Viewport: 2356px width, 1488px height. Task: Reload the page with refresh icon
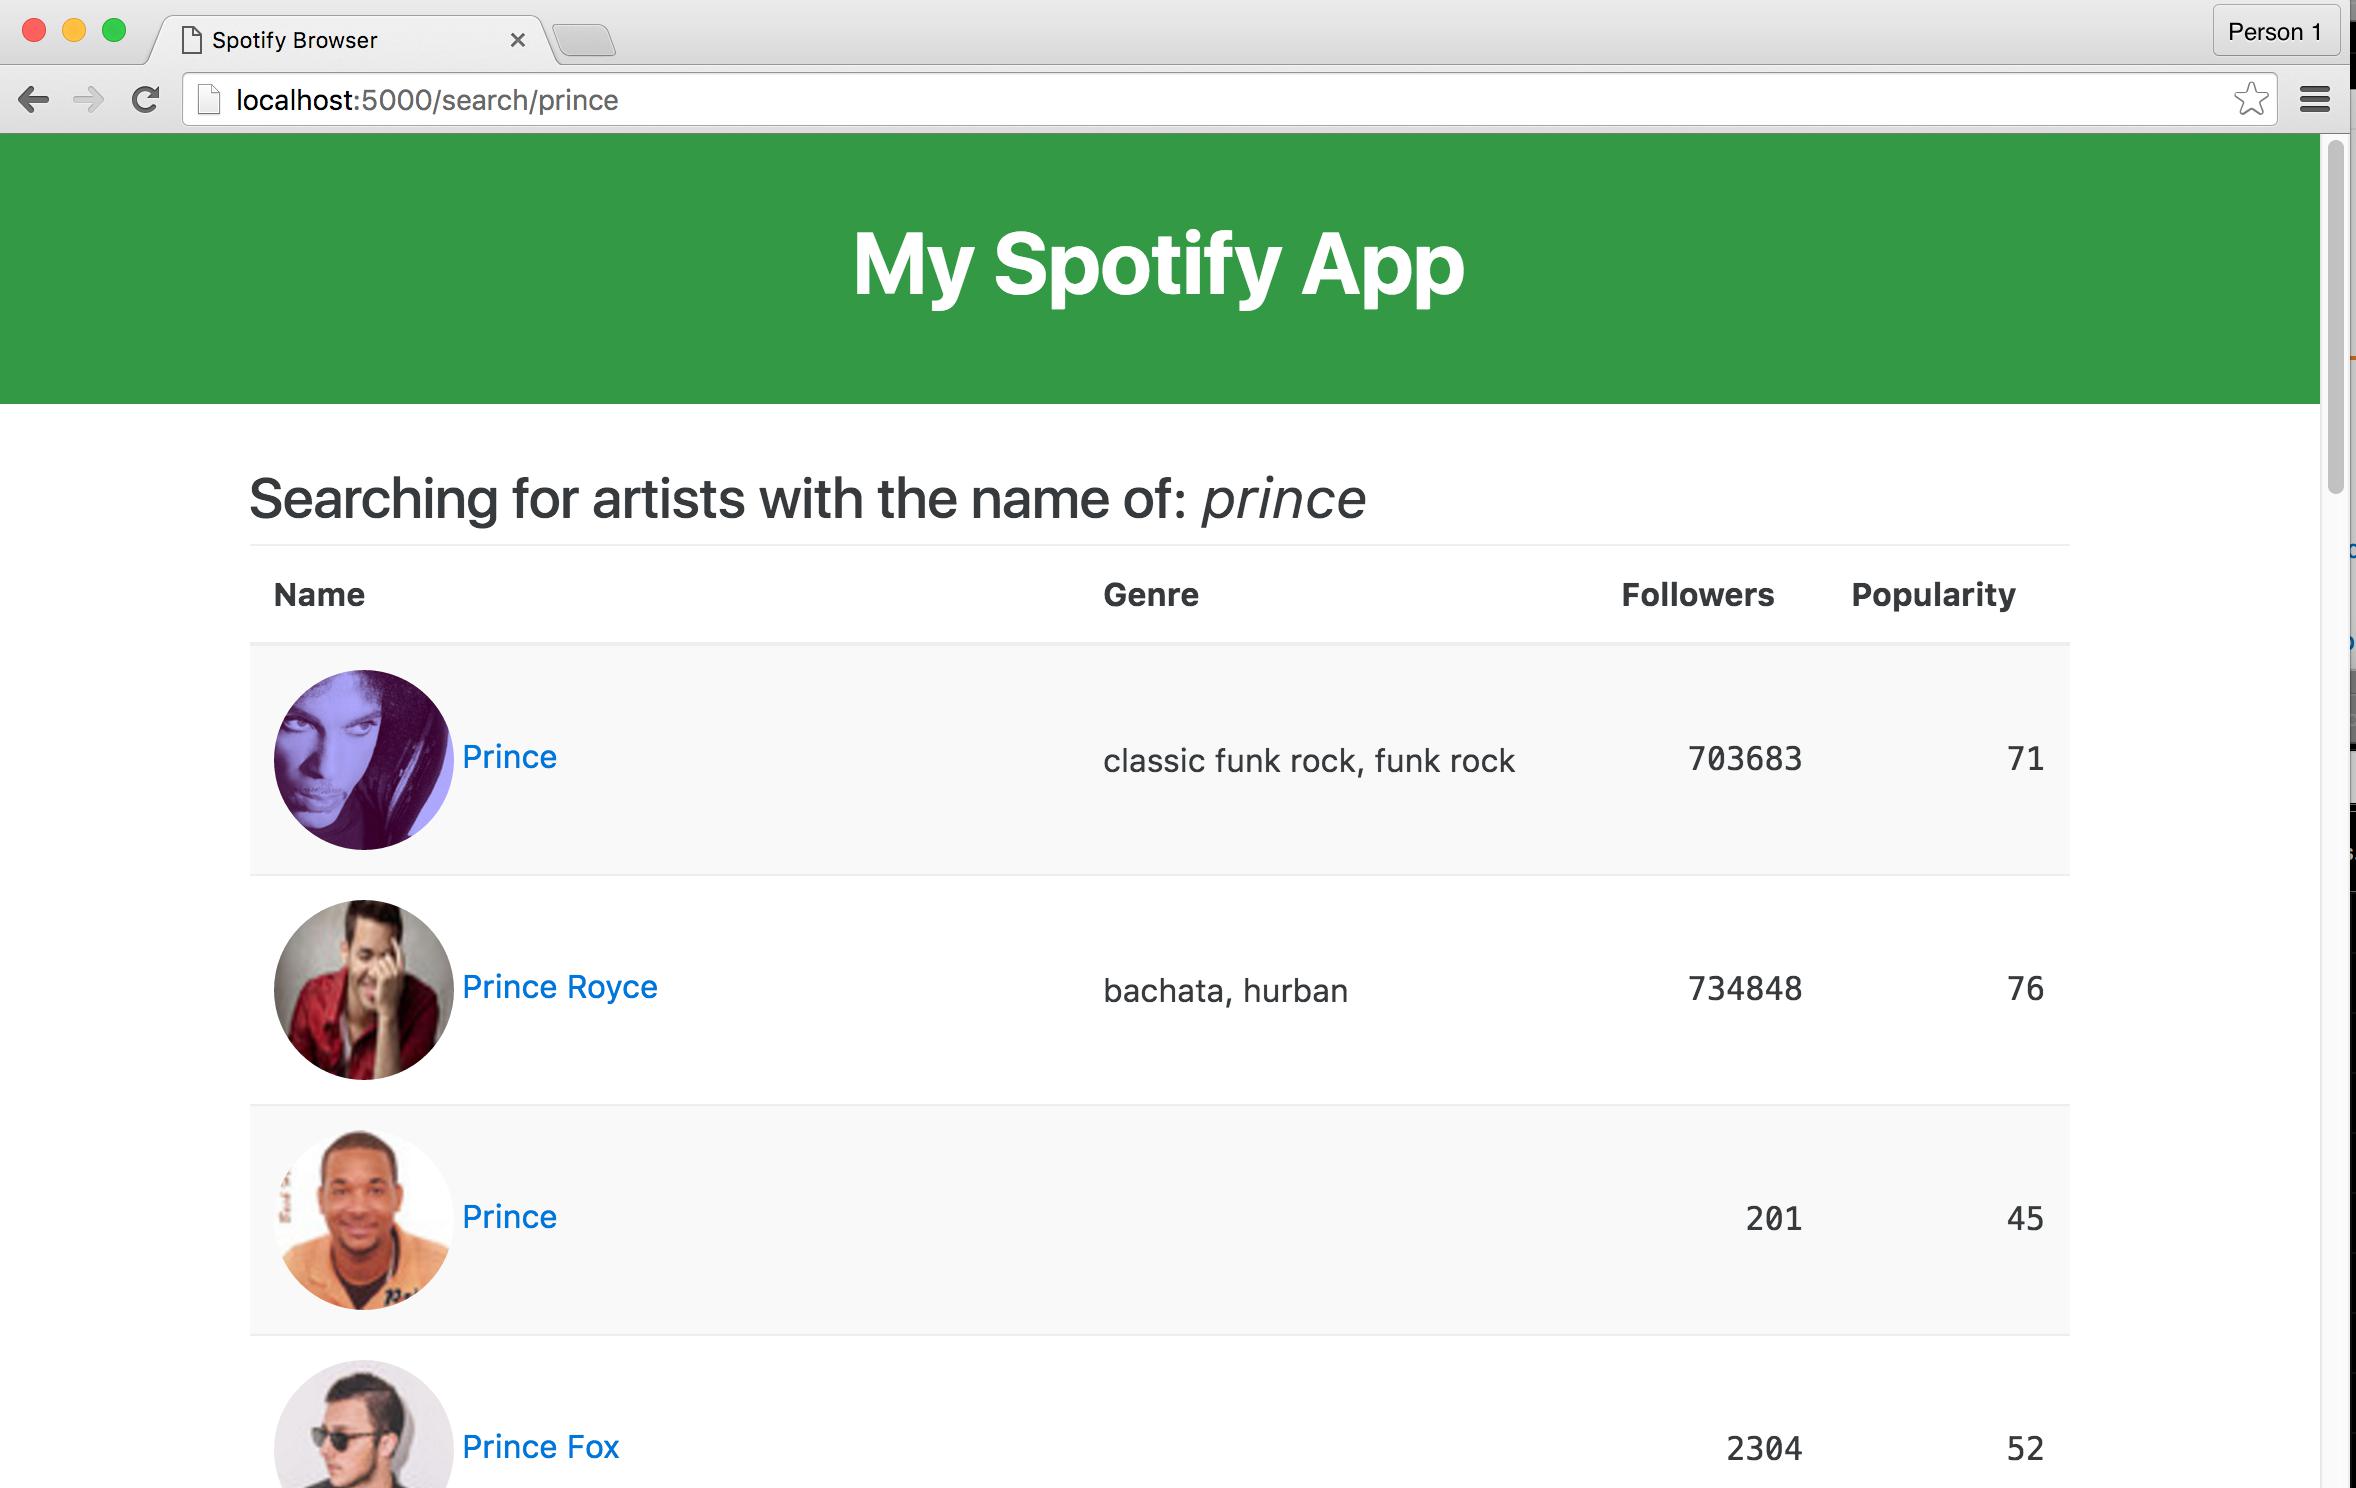point(146,100)
